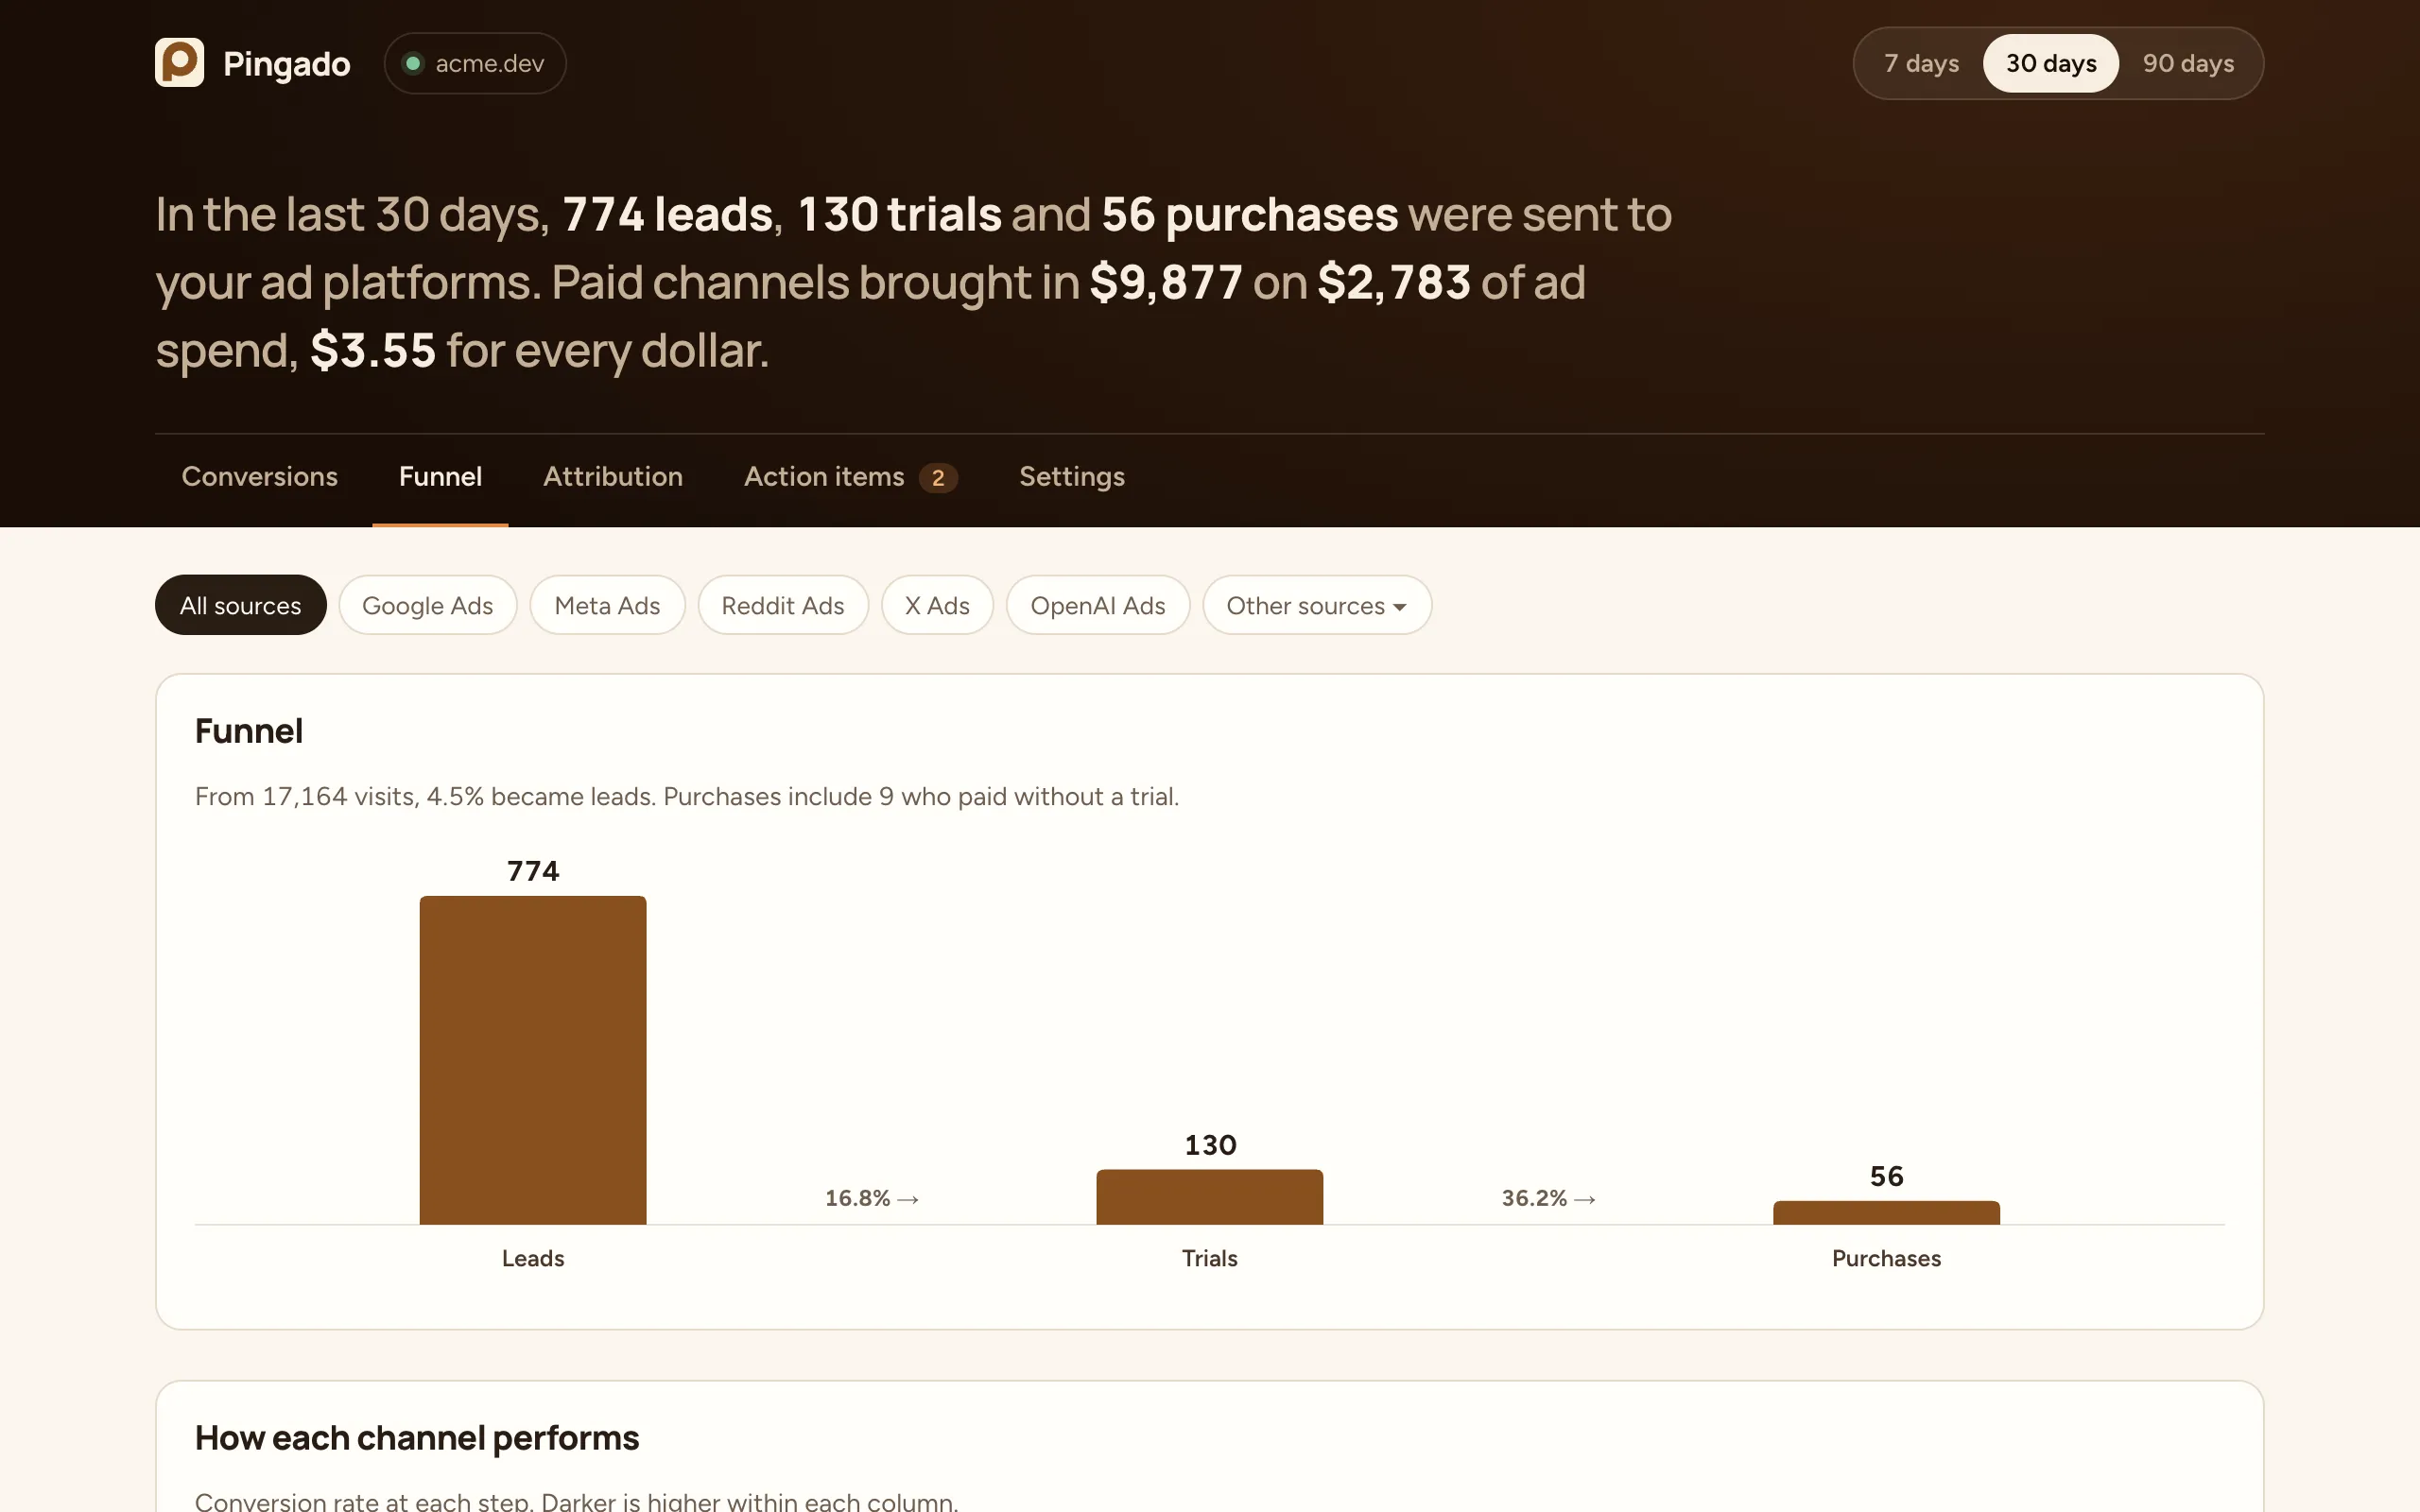Click the Leads axis label
This screenshot has height=1512, width=2420.
pyautogui.click(x=533, y=1258)
